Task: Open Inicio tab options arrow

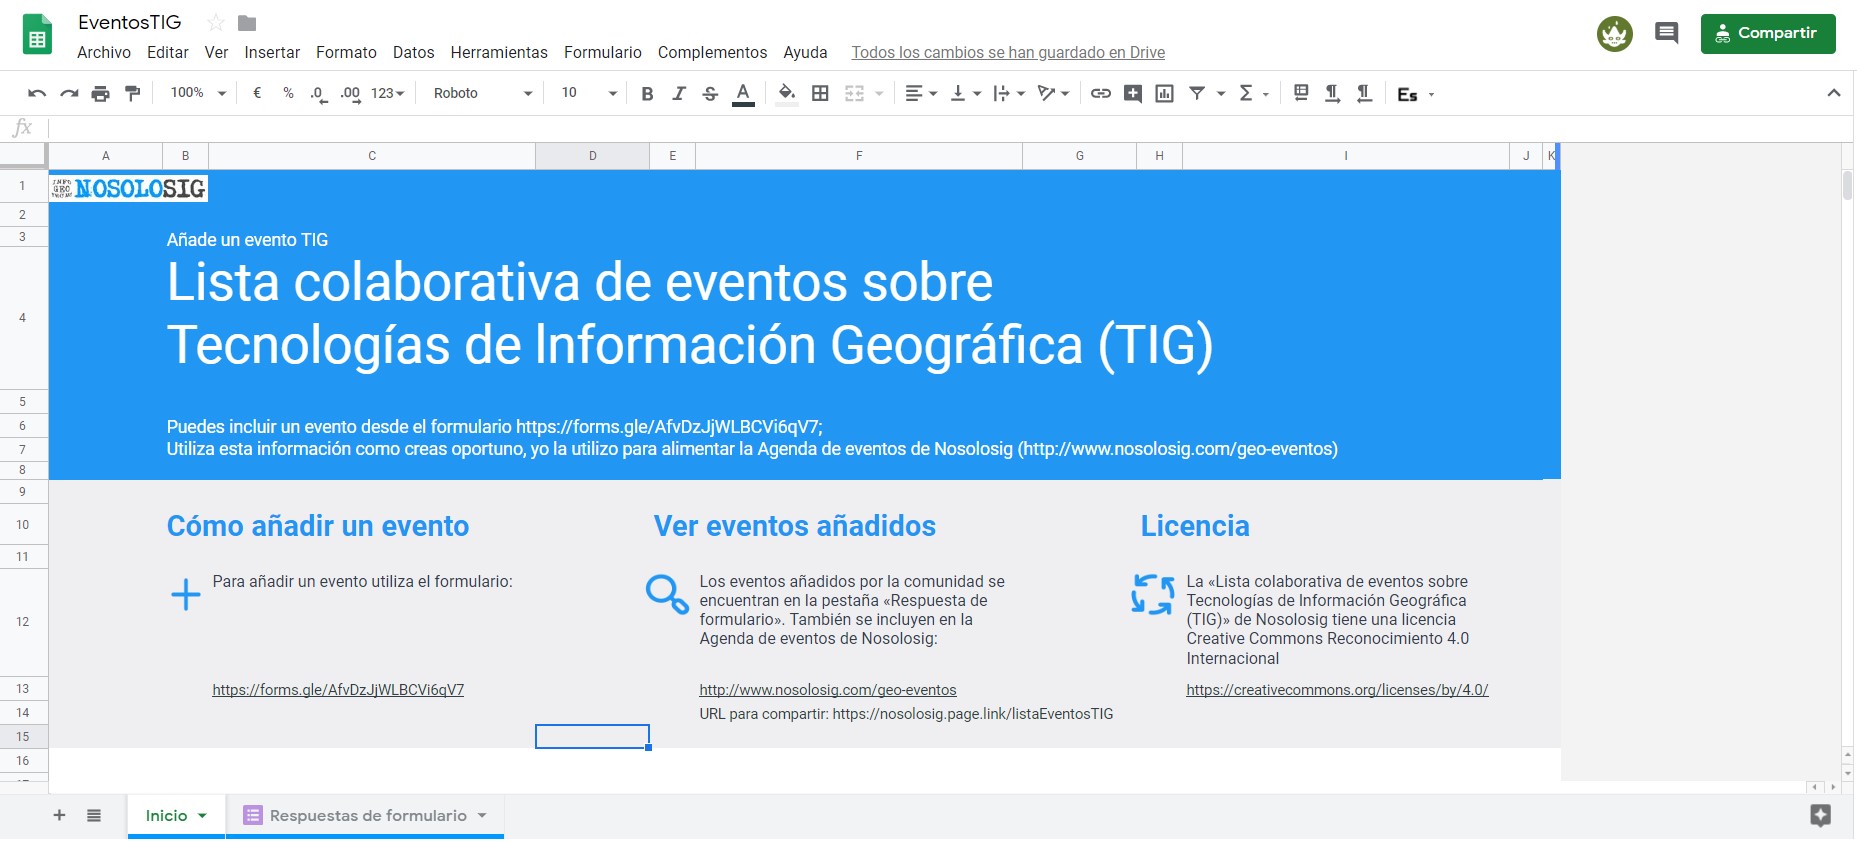Action: click(x=202, y=816)
